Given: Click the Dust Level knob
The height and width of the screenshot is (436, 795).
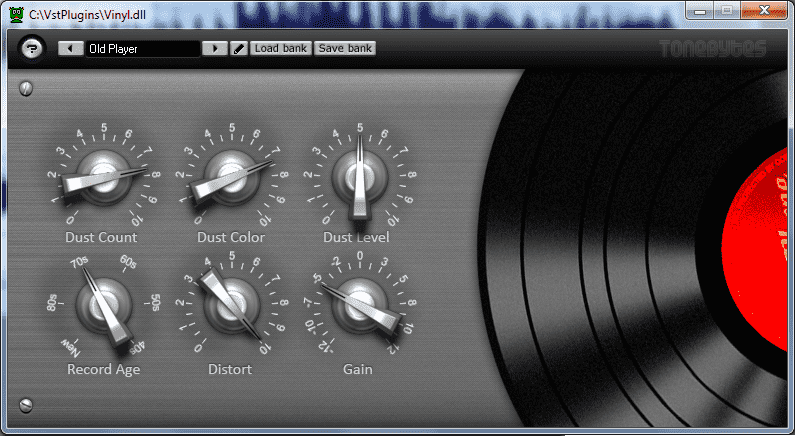Looking at the screenshot, I should click(359, 176).
